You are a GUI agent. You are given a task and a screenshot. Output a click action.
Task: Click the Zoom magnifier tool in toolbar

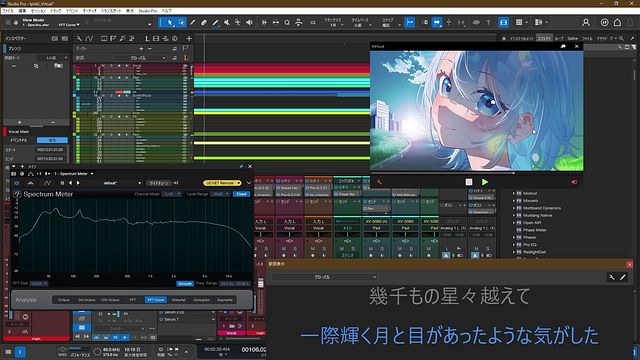tap(287, 23)
